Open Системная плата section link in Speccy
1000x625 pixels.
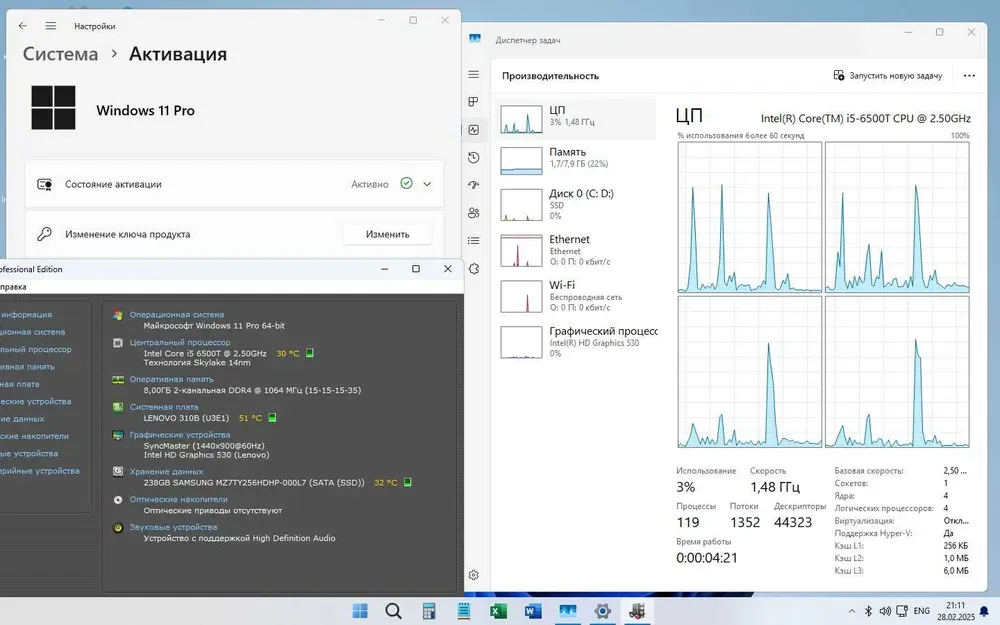coord(164,407)
